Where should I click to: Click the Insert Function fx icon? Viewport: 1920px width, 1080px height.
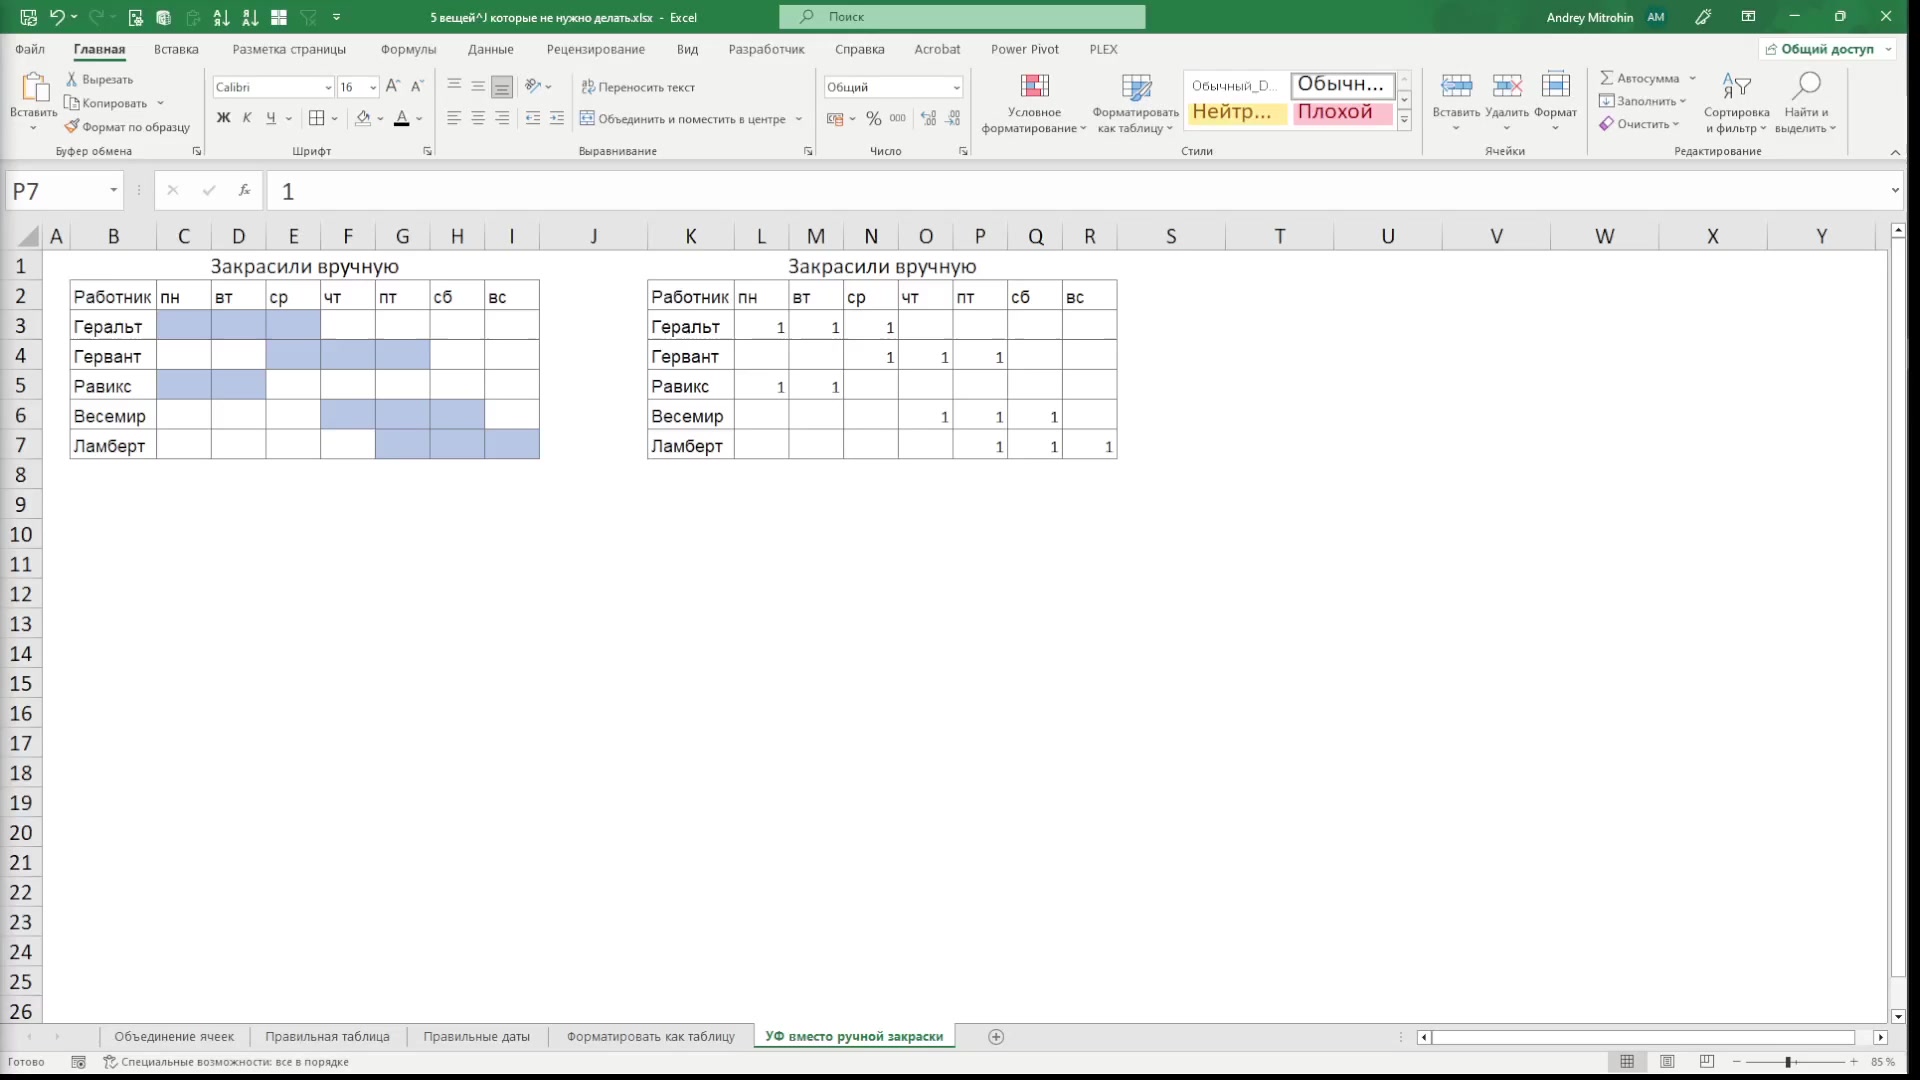(x=244, y=190)
